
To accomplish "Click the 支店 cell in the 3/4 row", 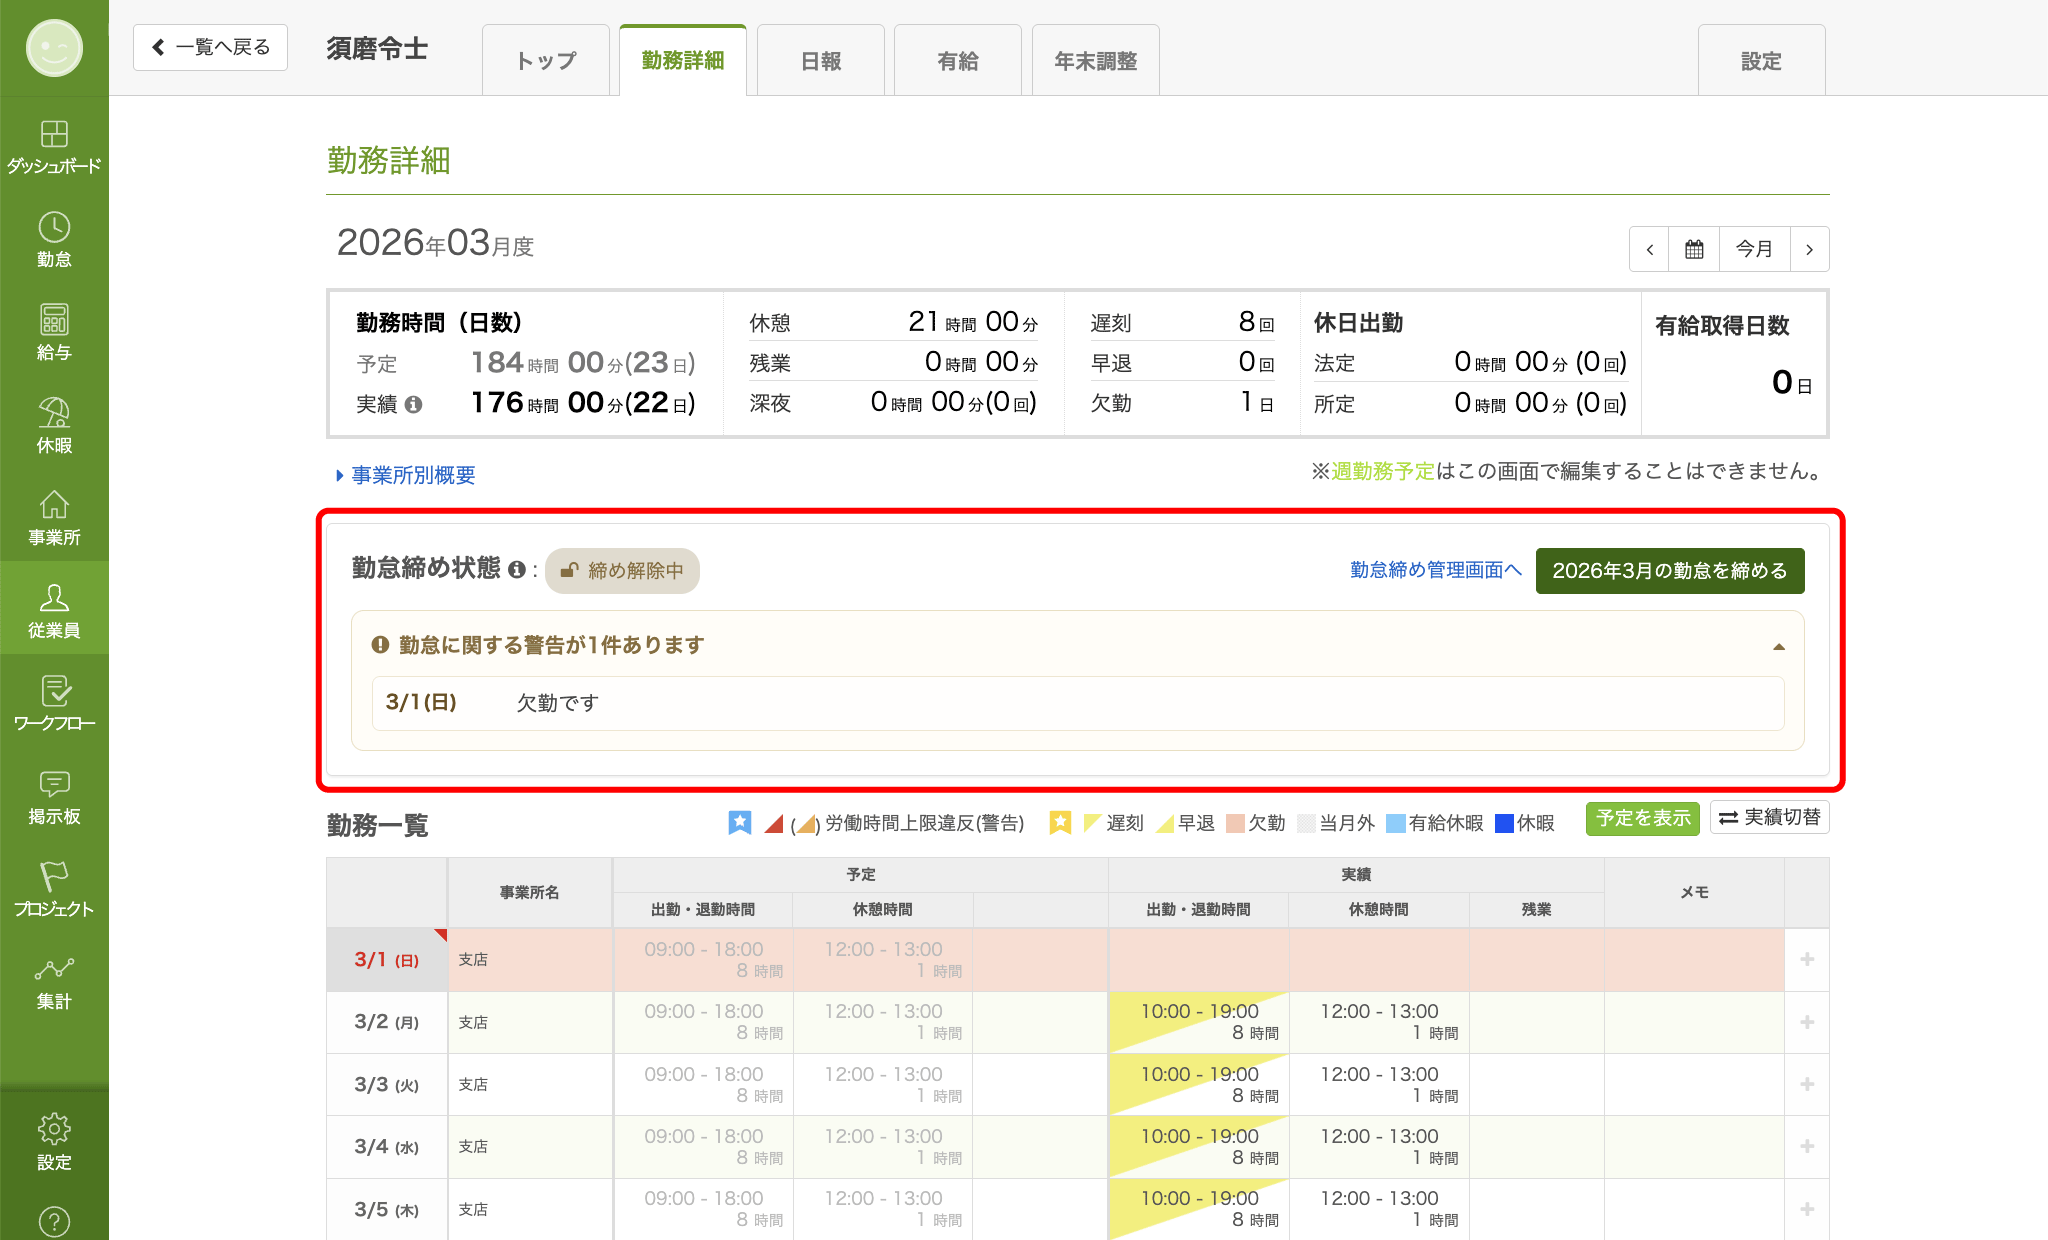I will (x=530, y=1146).
